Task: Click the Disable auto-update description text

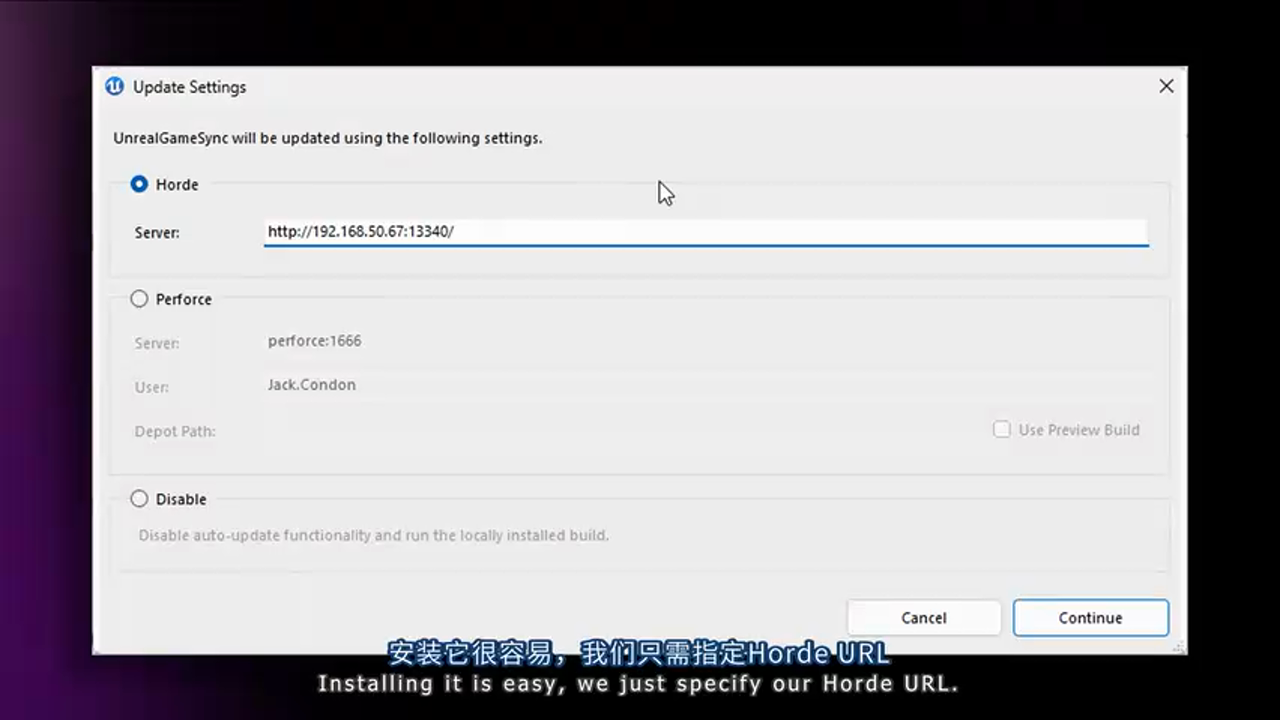Action: click(373, 535)
